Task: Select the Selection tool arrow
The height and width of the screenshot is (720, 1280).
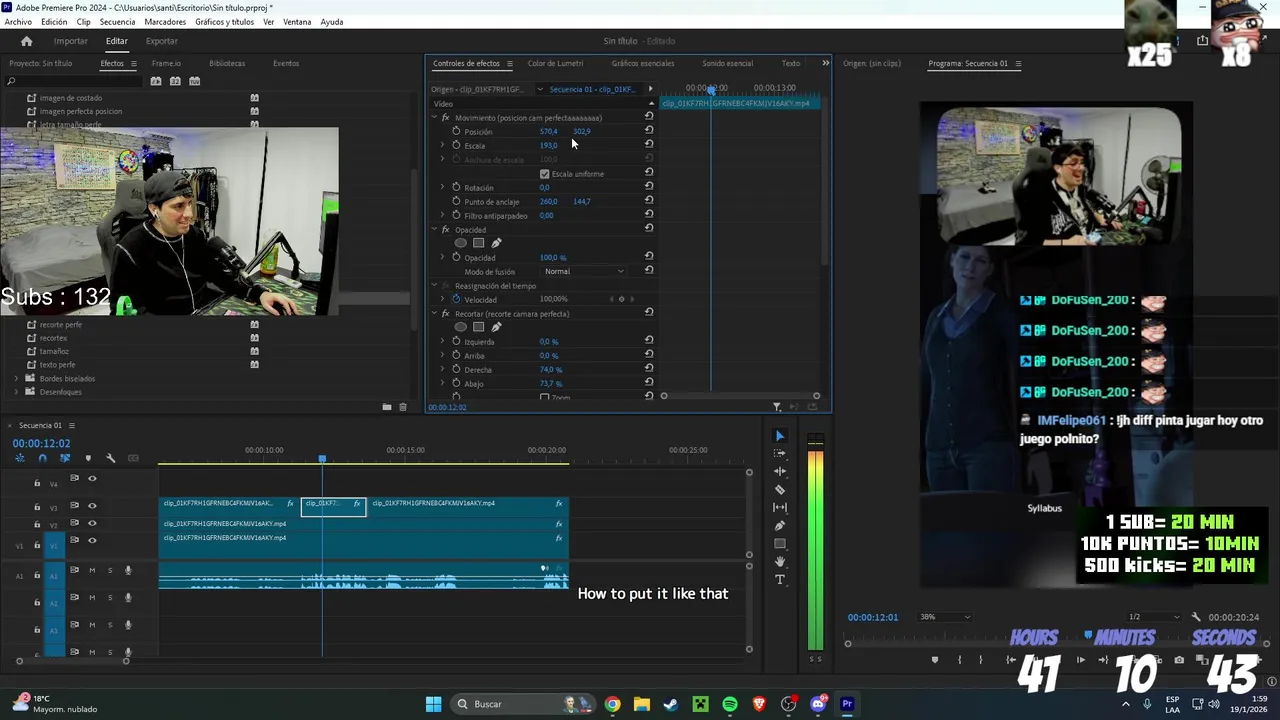Action: pyautogui.click(x=780, y=436)
